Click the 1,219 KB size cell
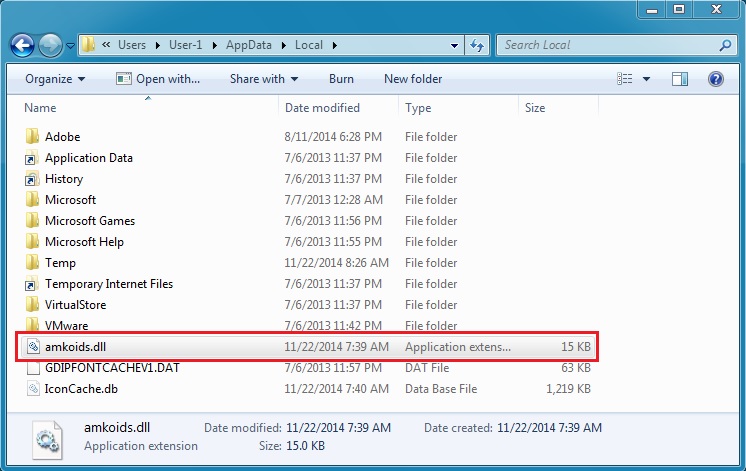This screenshot has height=471, width=746. (568, 389)
